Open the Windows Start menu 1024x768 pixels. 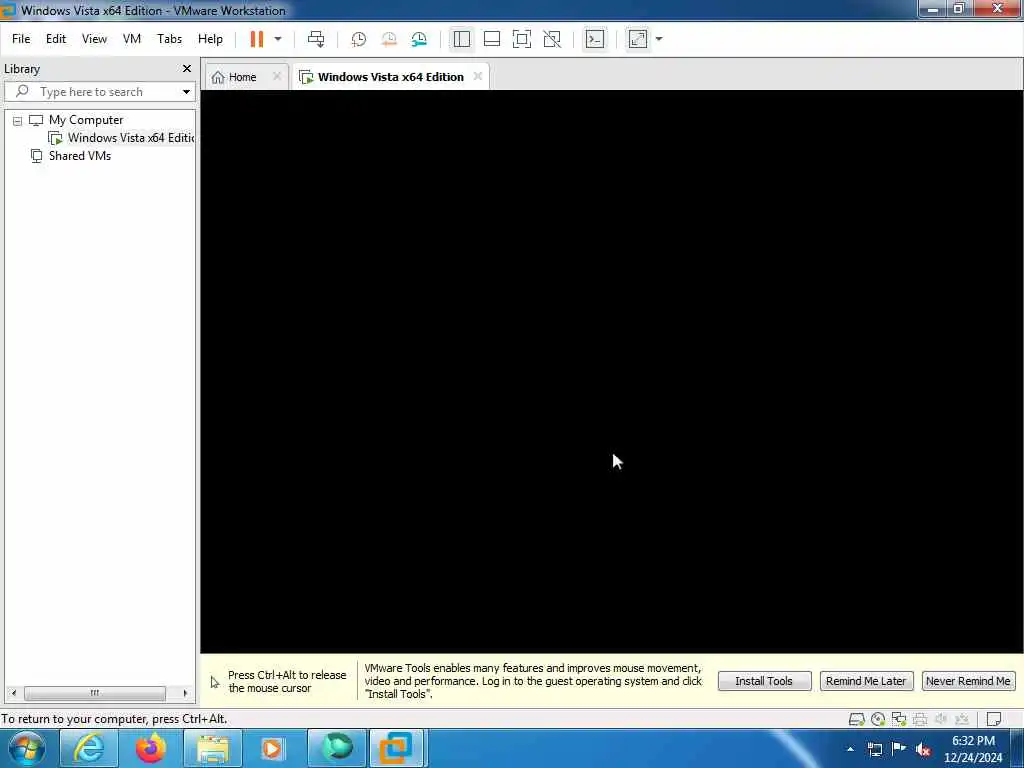pyautogui.click(x=27, y=748)
